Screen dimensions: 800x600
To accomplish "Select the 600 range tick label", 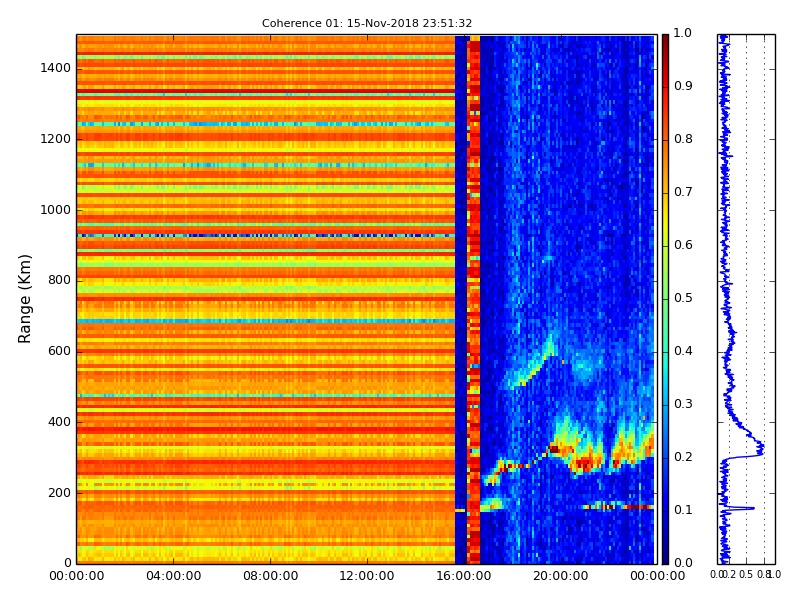I will [60, 352].
